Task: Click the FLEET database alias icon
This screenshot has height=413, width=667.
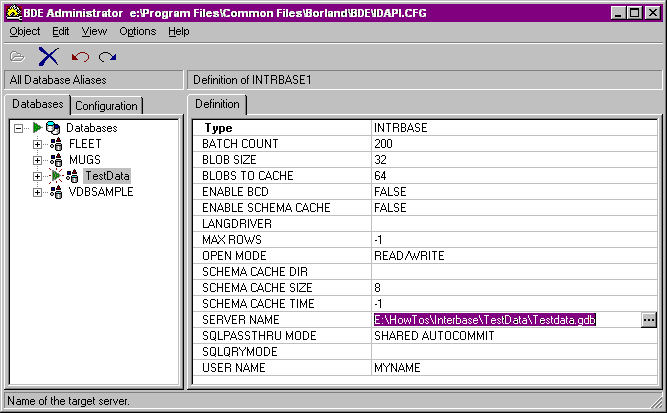Action: tap(57, 144)
